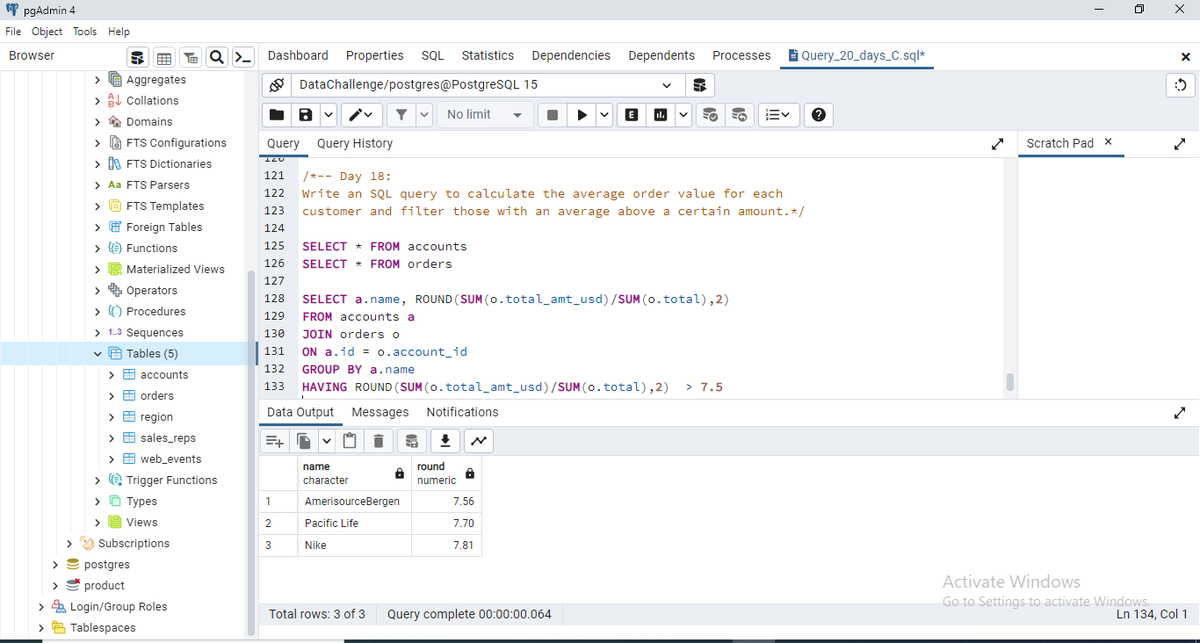Select the web_events table in tree

pos(171,459)
